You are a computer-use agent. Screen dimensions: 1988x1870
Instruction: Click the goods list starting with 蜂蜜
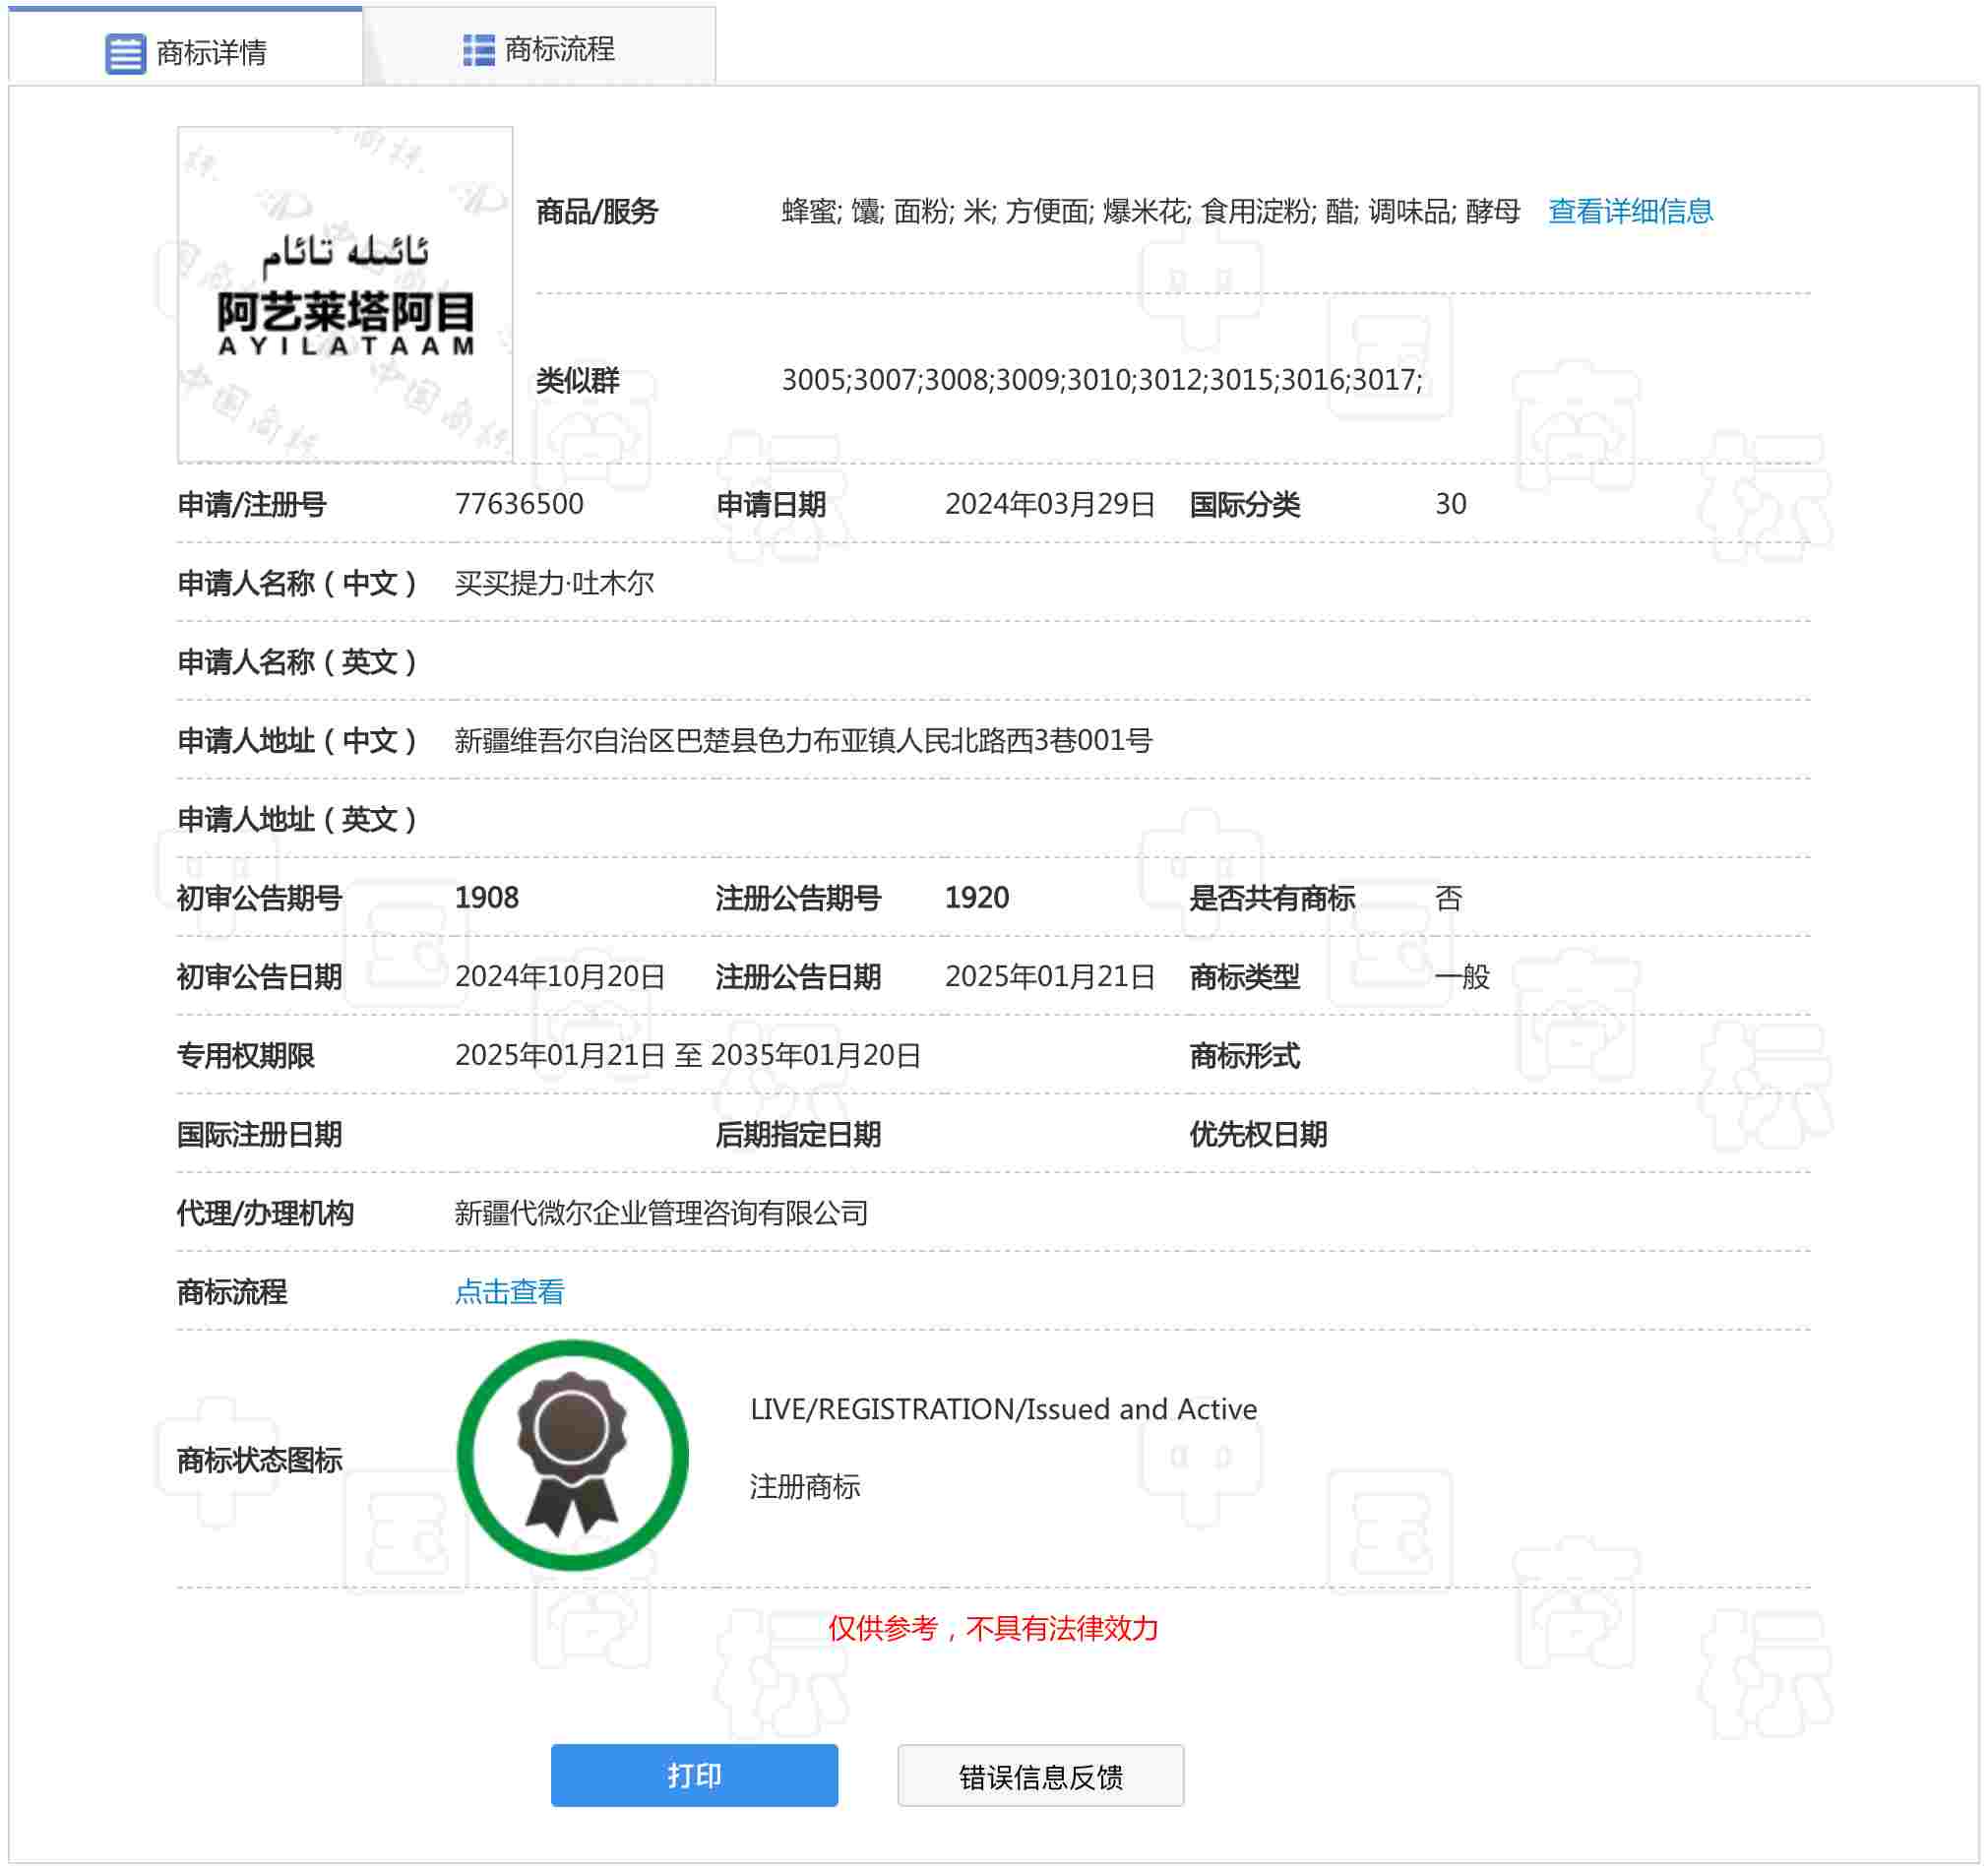click(1150, 211)
